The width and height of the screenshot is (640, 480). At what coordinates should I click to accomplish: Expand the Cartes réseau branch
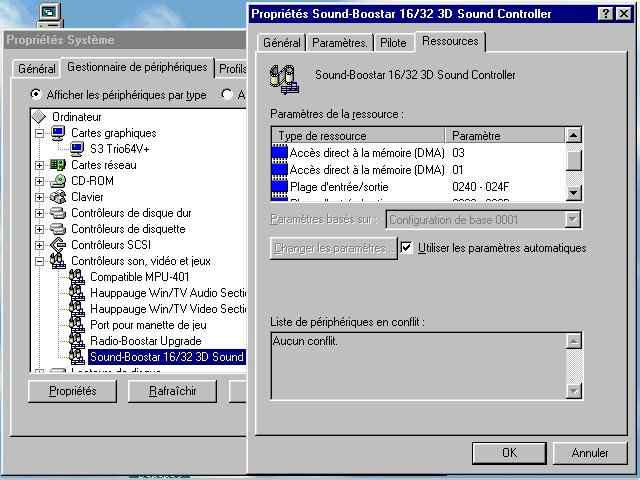point(39,165)
